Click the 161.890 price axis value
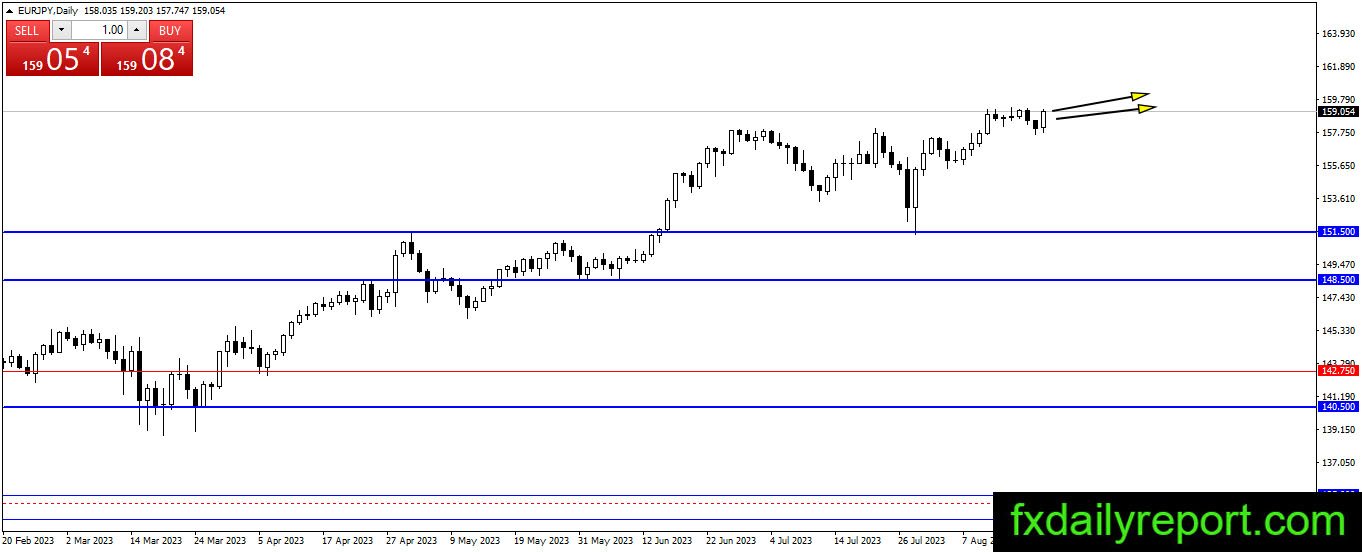Image resolution: width=1362 pixels, height=552 pixels. coord(1337,67)
